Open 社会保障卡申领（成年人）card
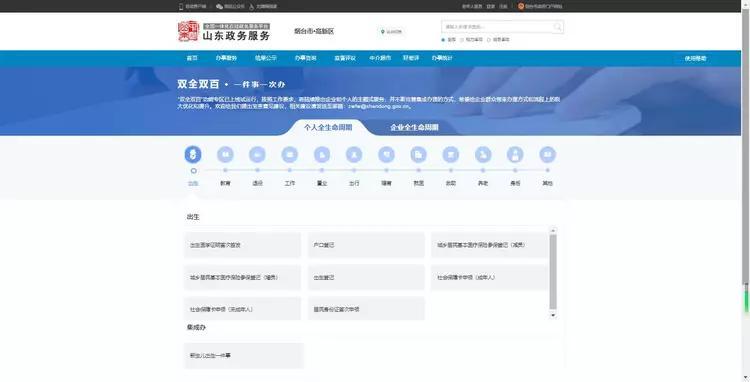 [x=489, y=277]
